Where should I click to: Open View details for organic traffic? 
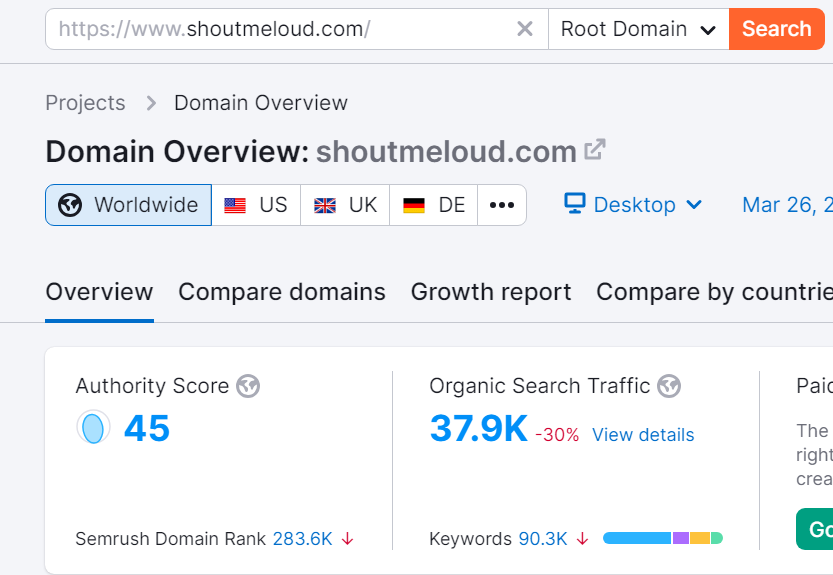tap(643, 435)
